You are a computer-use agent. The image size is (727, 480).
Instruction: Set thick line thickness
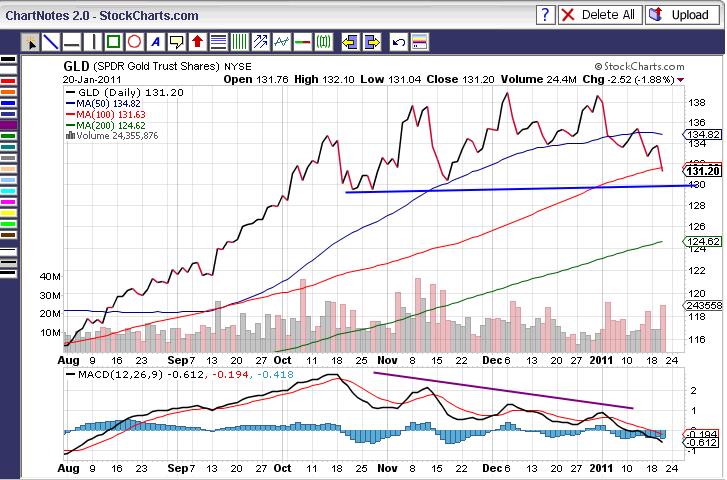coord(9,273)
